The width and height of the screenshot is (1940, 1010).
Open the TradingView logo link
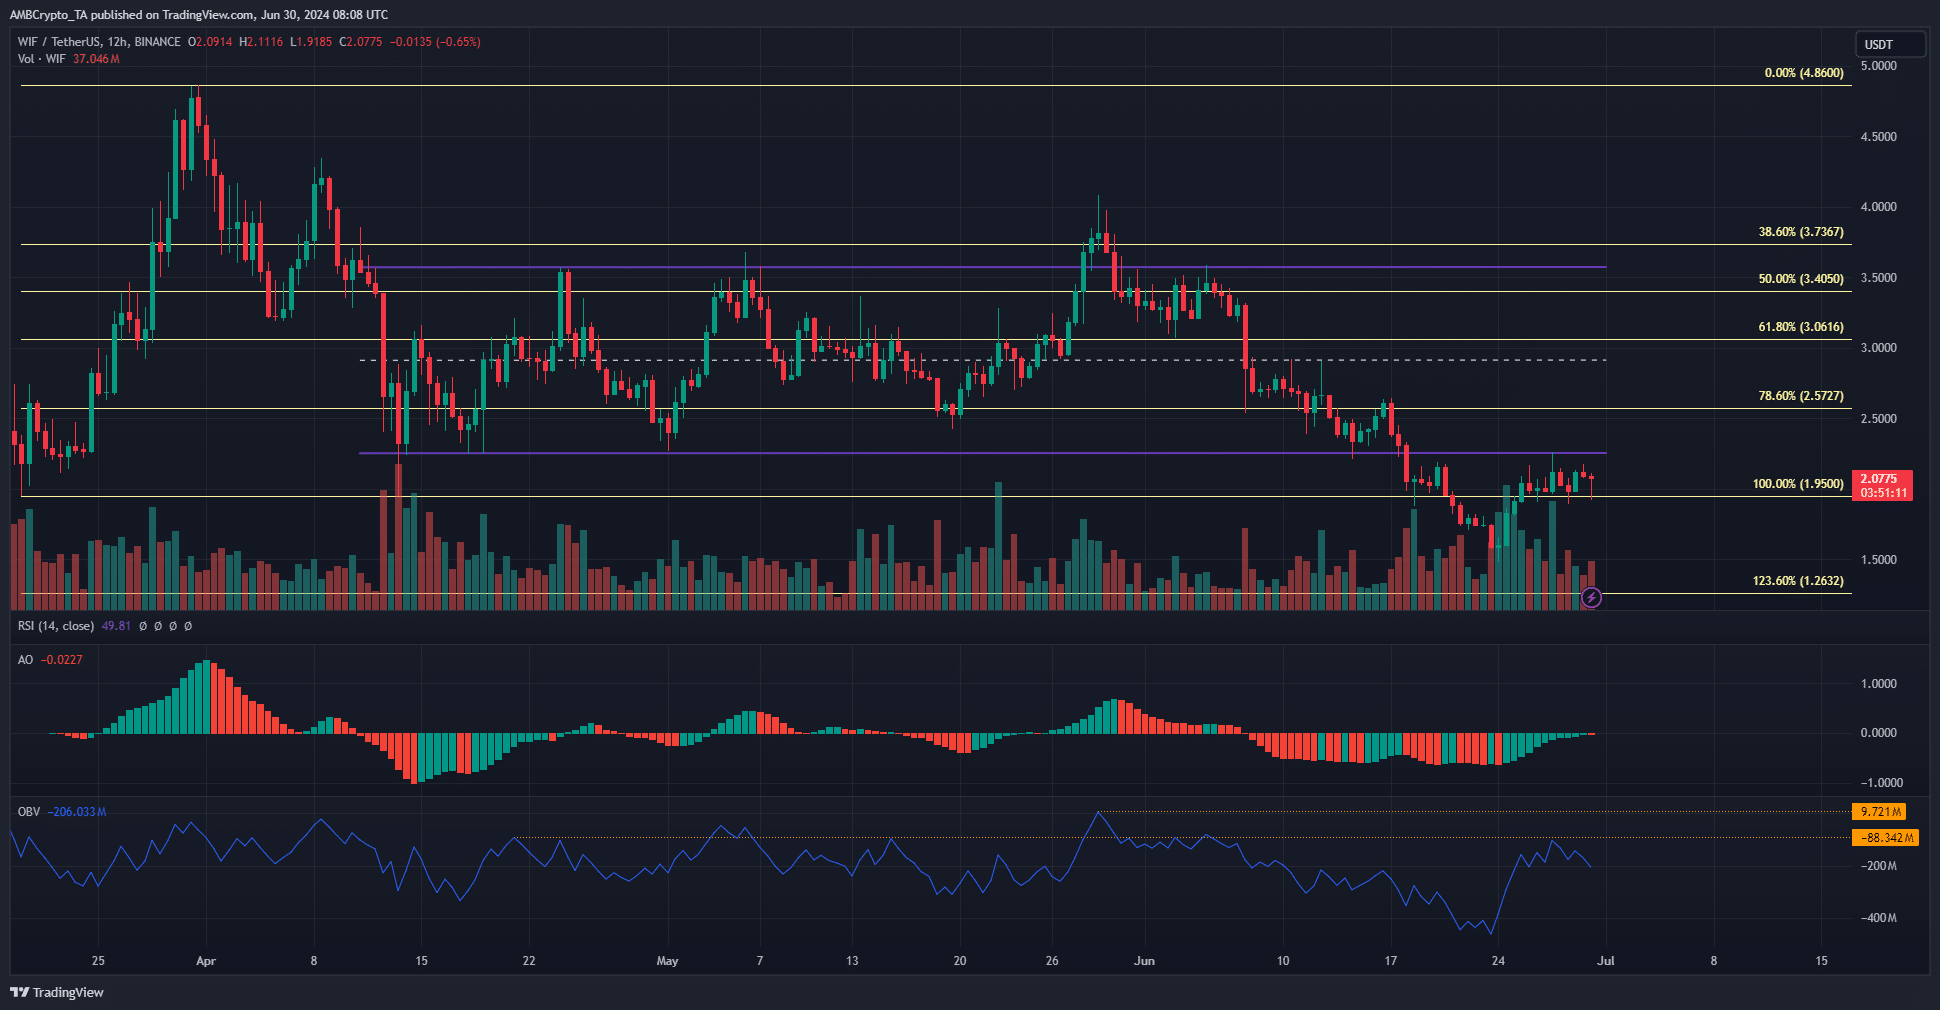point(57,992)
